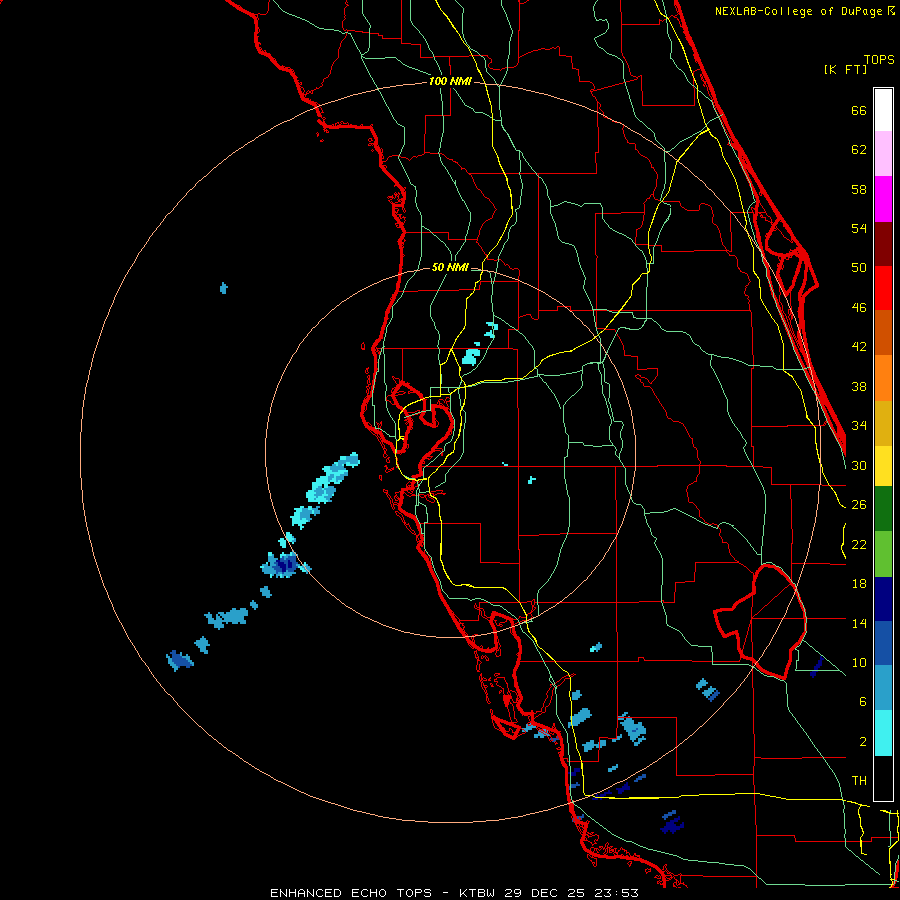The image size is (900, 900).
Task: Click the magenta 58 kft legend swatch
Action: [883, 199]
